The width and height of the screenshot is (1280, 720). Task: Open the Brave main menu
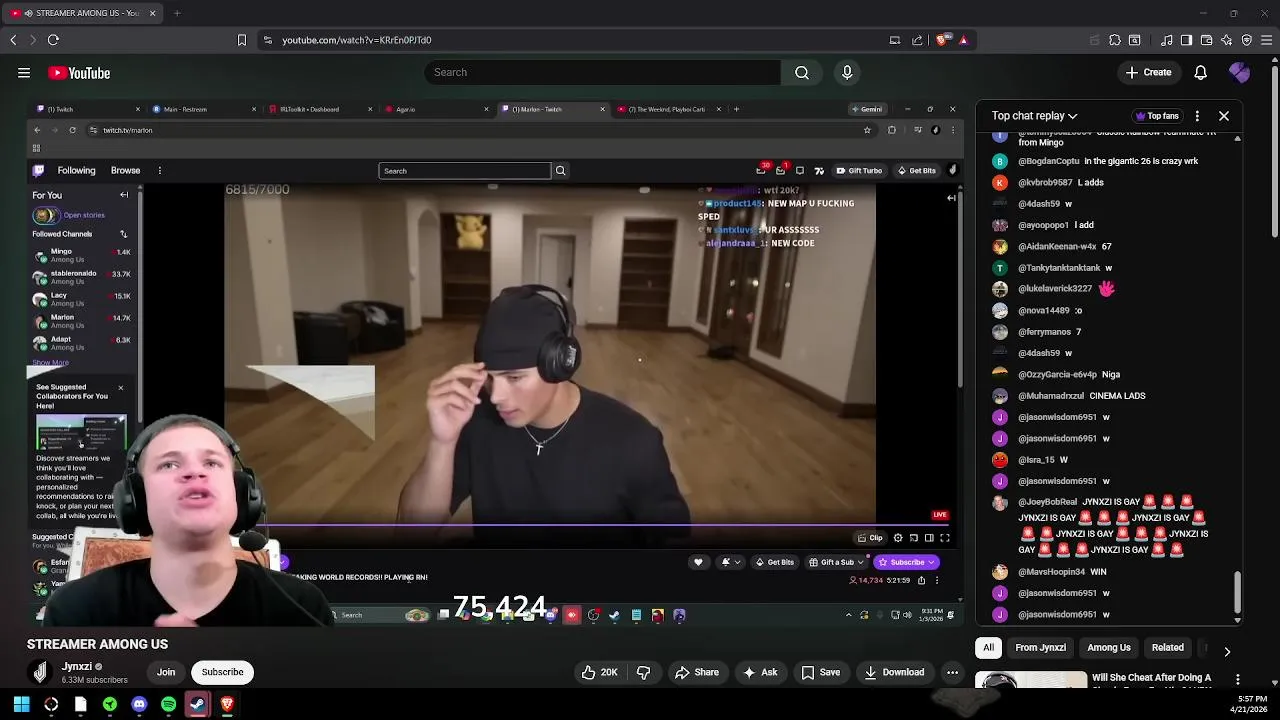point(1266,40)
